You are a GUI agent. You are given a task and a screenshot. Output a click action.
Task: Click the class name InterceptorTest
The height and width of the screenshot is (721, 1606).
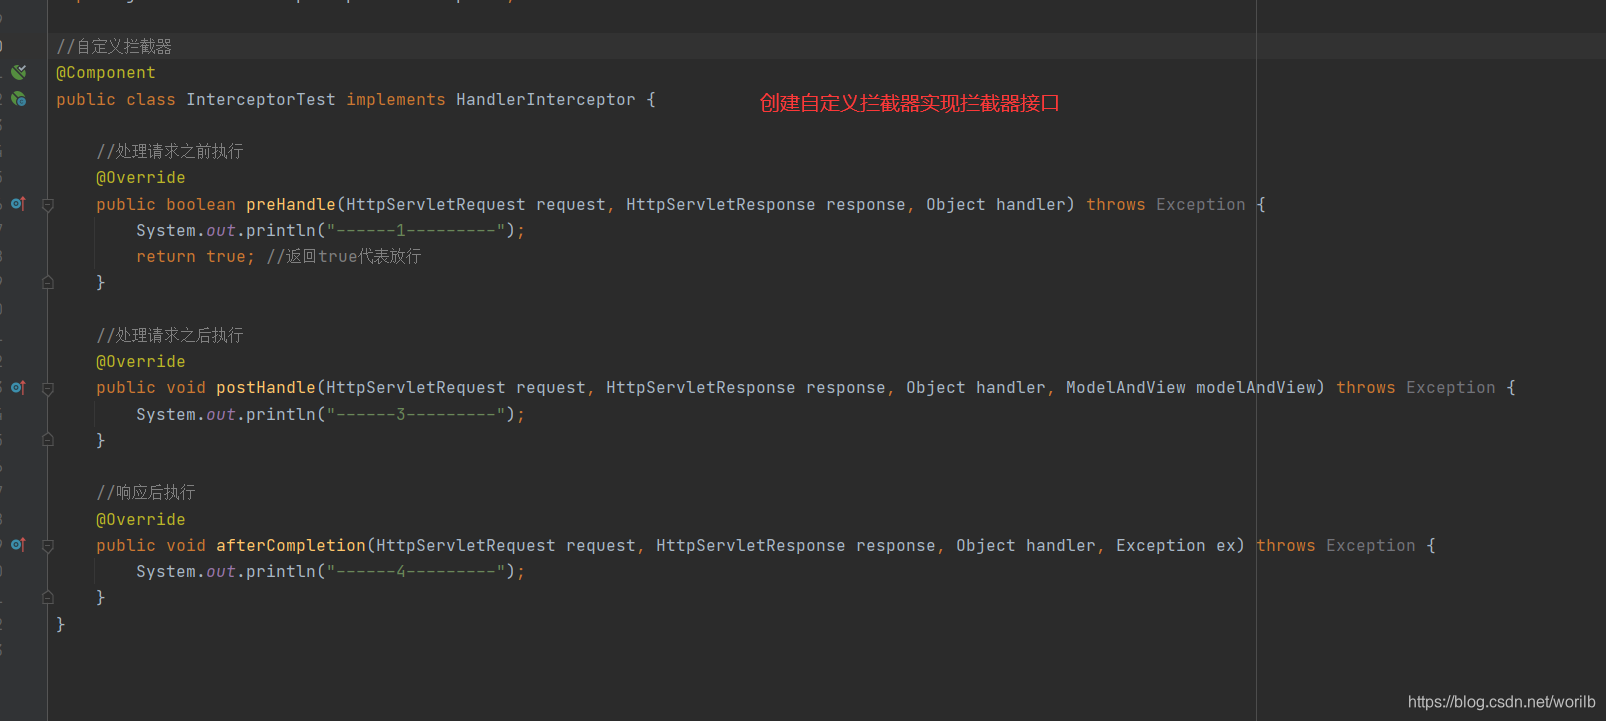click(x=261, y=100)
